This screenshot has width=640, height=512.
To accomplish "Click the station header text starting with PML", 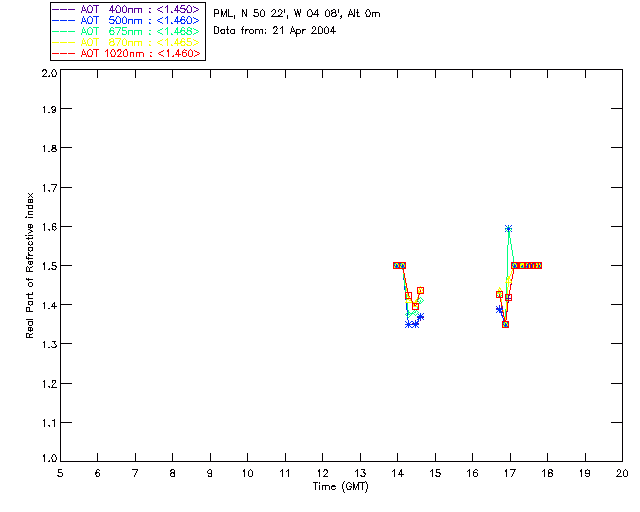I will pyautogui.click(x=297, y=14).
